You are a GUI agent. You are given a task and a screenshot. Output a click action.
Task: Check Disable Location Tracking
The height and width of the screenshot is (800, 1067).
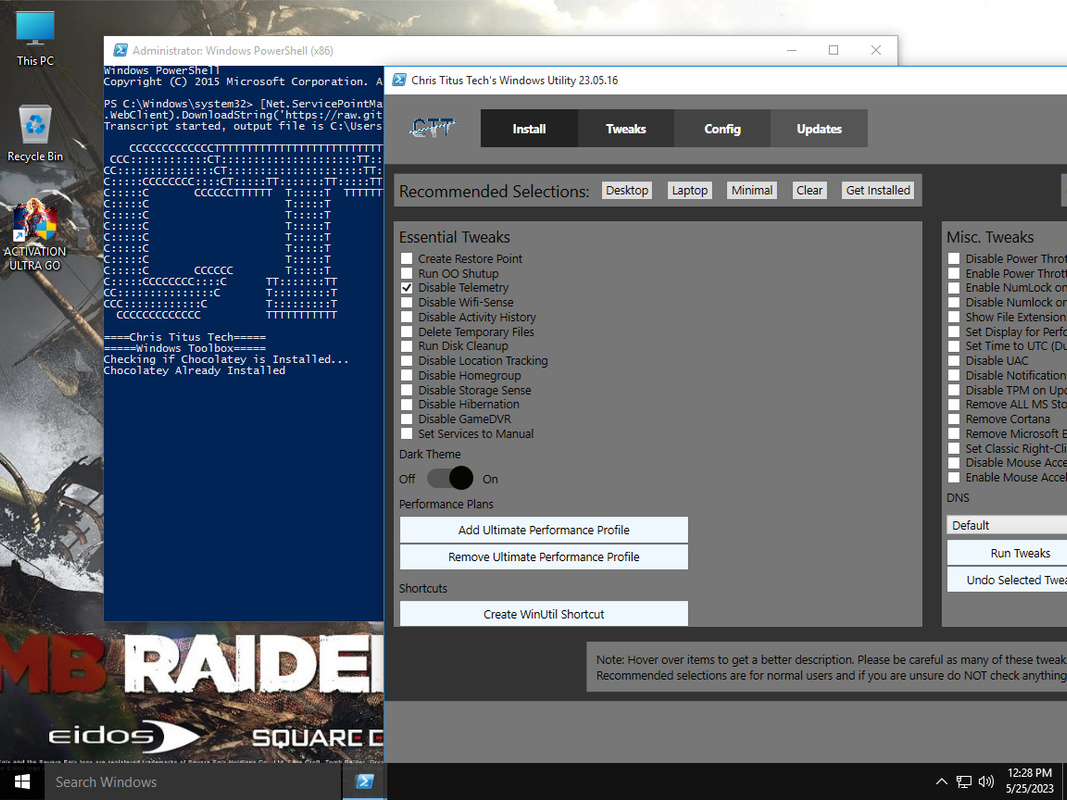click(x=406, y=361)
